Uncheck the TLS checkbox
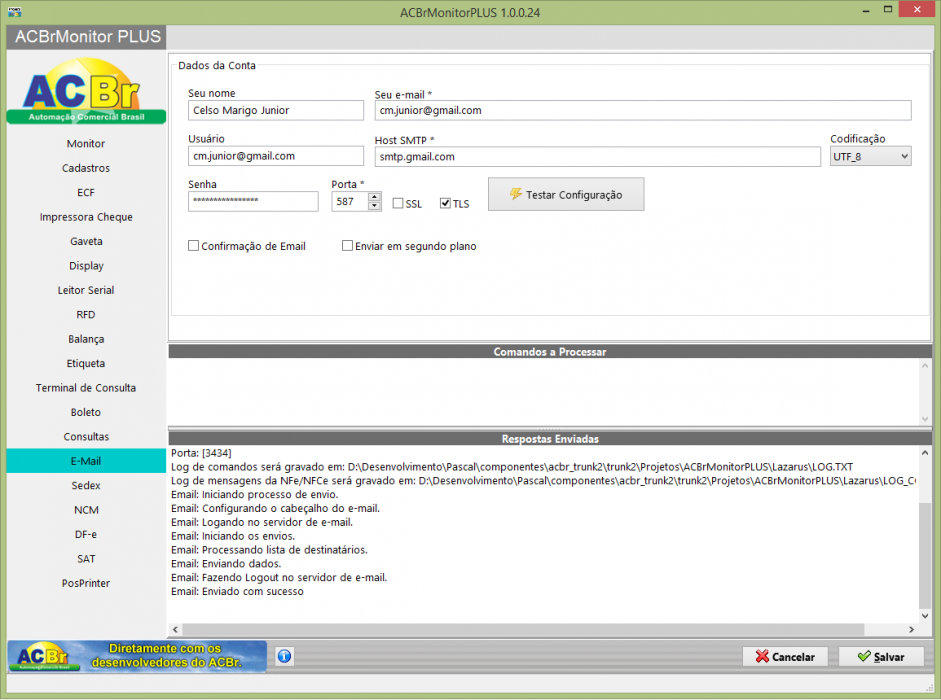The image size is (941, 700). click(445, 204)
